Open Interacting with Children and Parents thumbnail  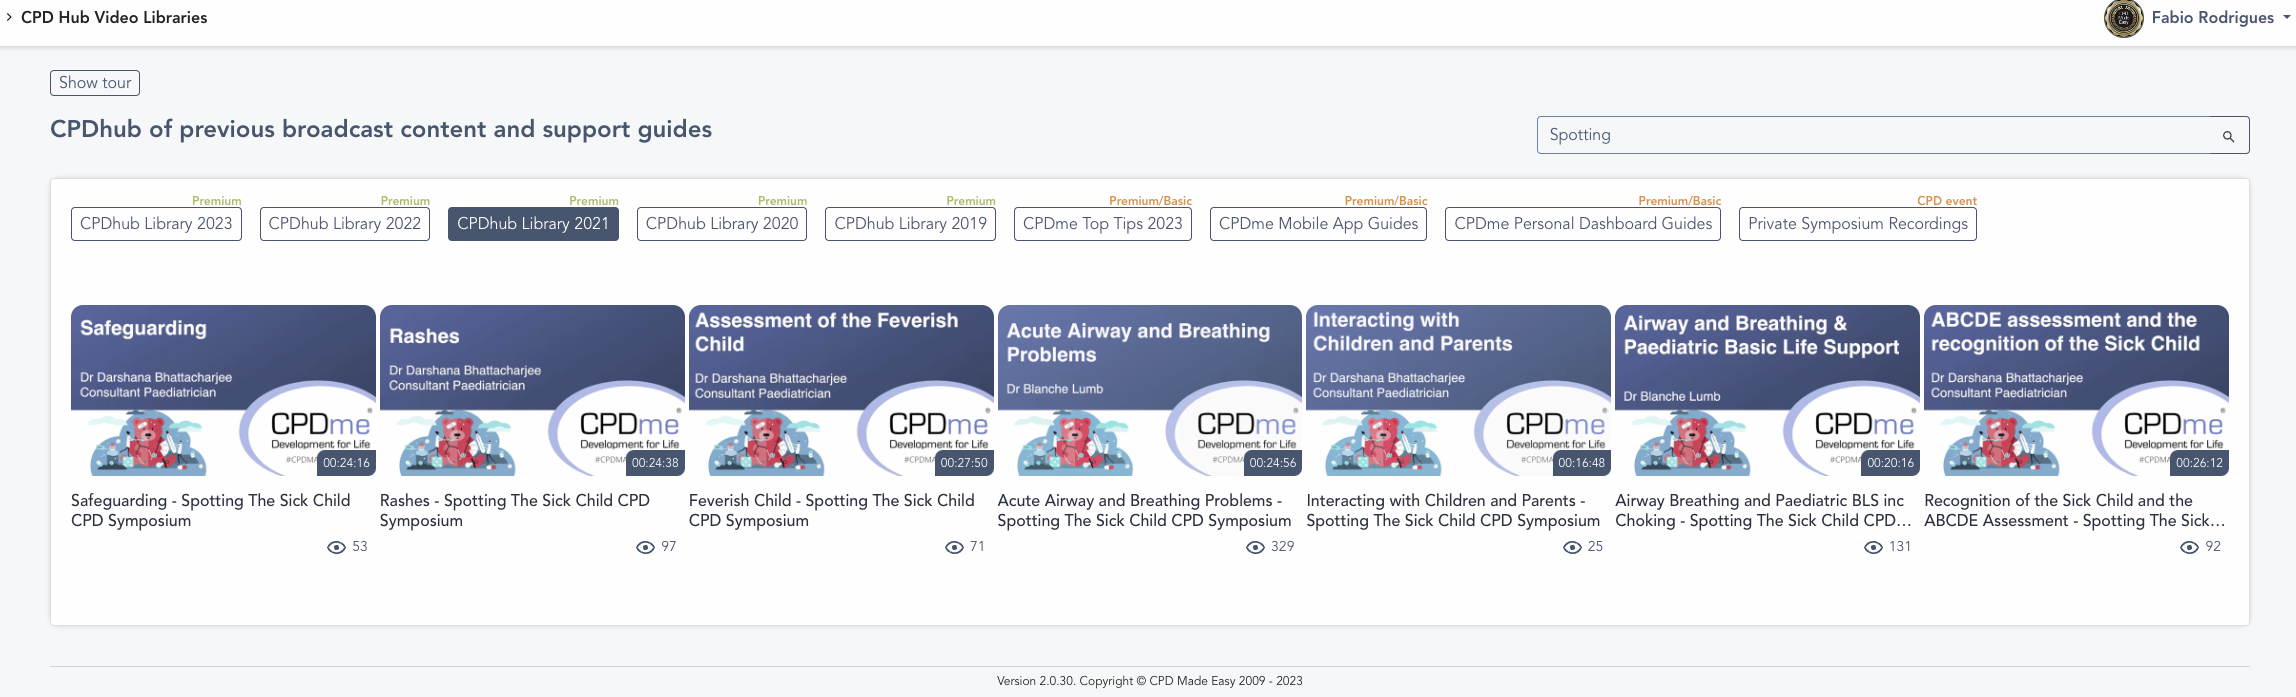(1458, 391)
